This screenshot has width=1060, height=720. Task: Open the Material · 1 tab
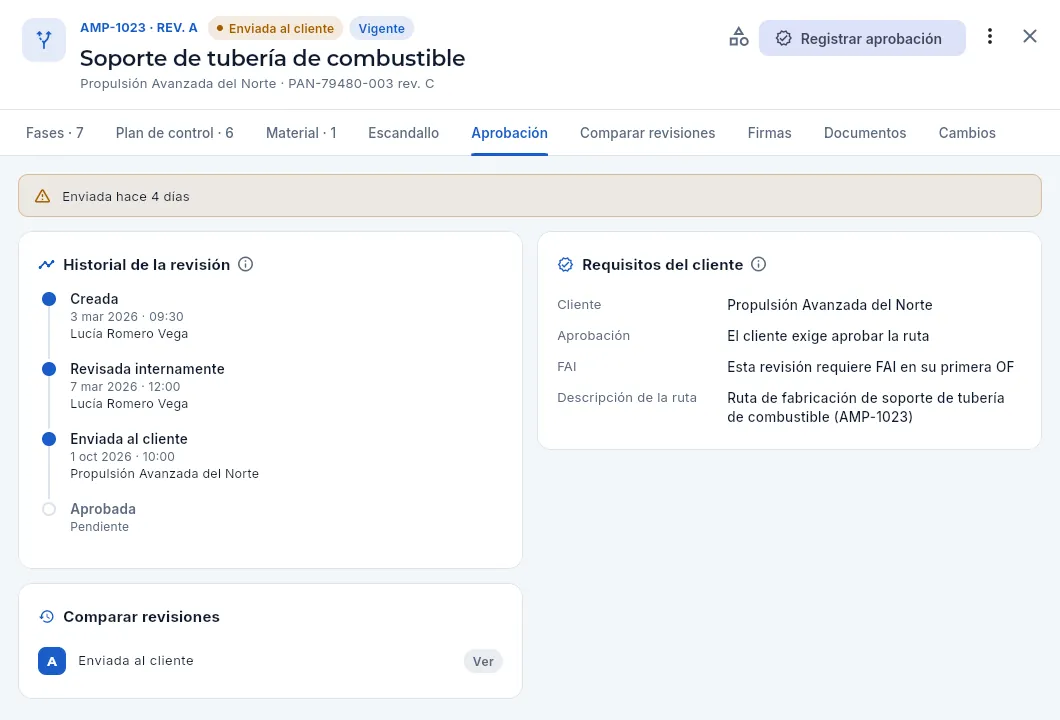pyautogui.click(x=301, y=133)
